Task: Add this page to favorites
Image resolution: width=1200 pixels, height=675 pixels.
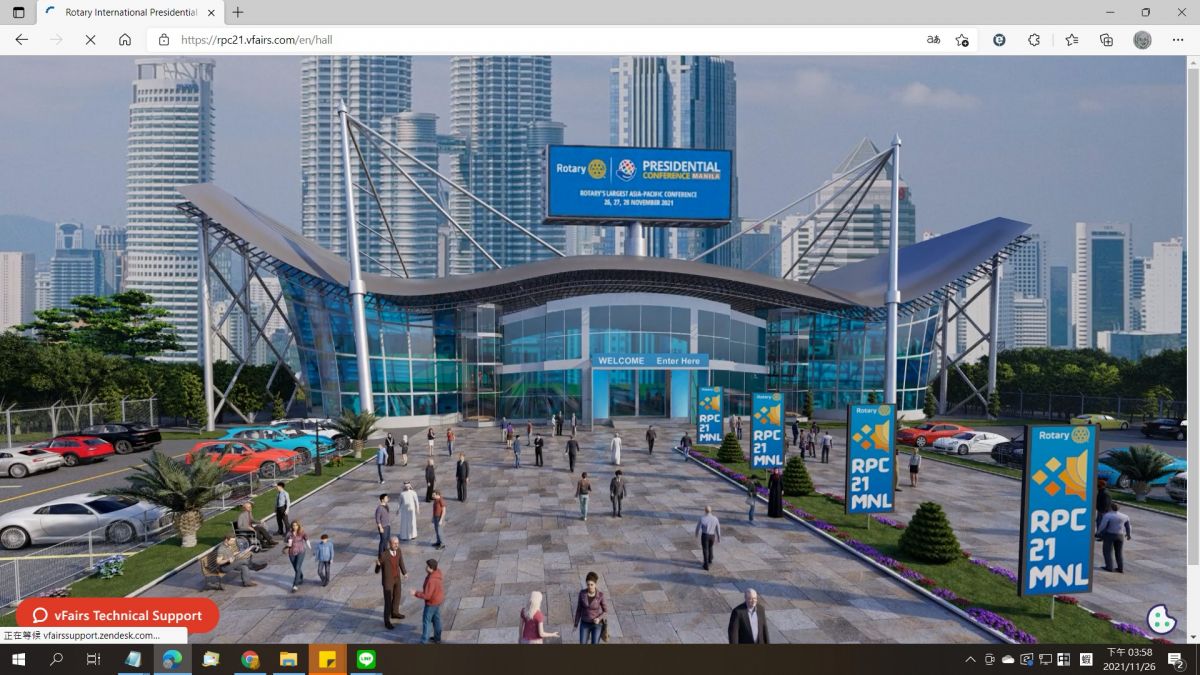Action: point(962,40)
